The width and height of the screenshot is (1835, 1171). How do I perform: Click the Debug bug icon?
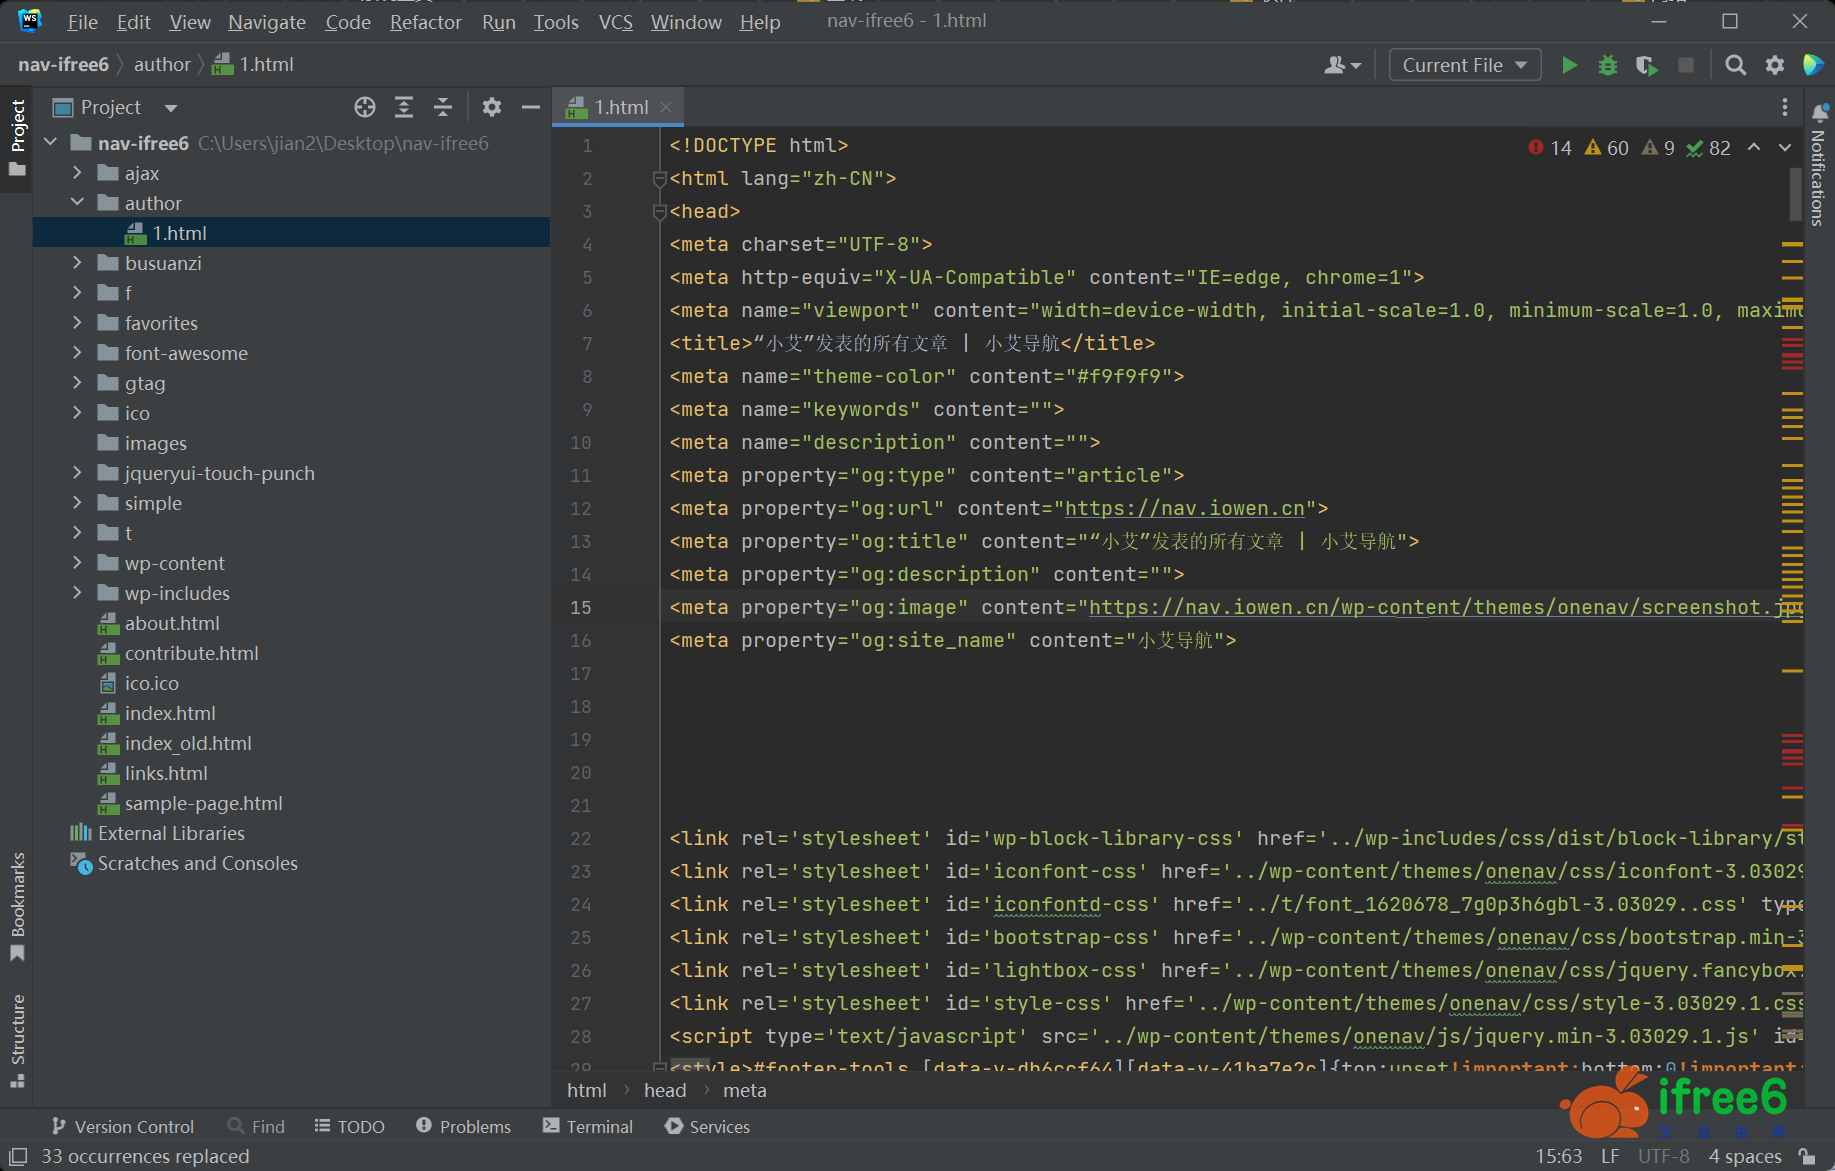tap(1608, 65)
